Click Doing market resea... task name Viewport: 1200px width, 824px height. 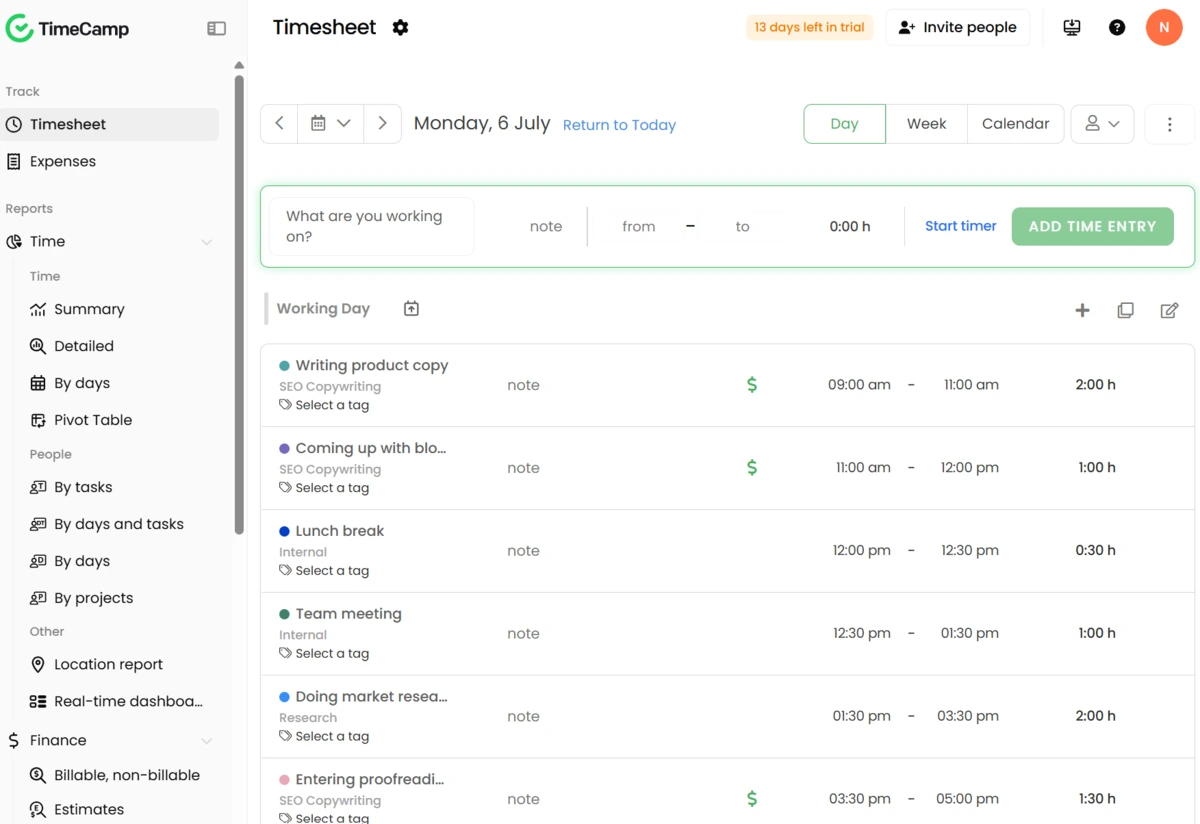coord(371,697)
